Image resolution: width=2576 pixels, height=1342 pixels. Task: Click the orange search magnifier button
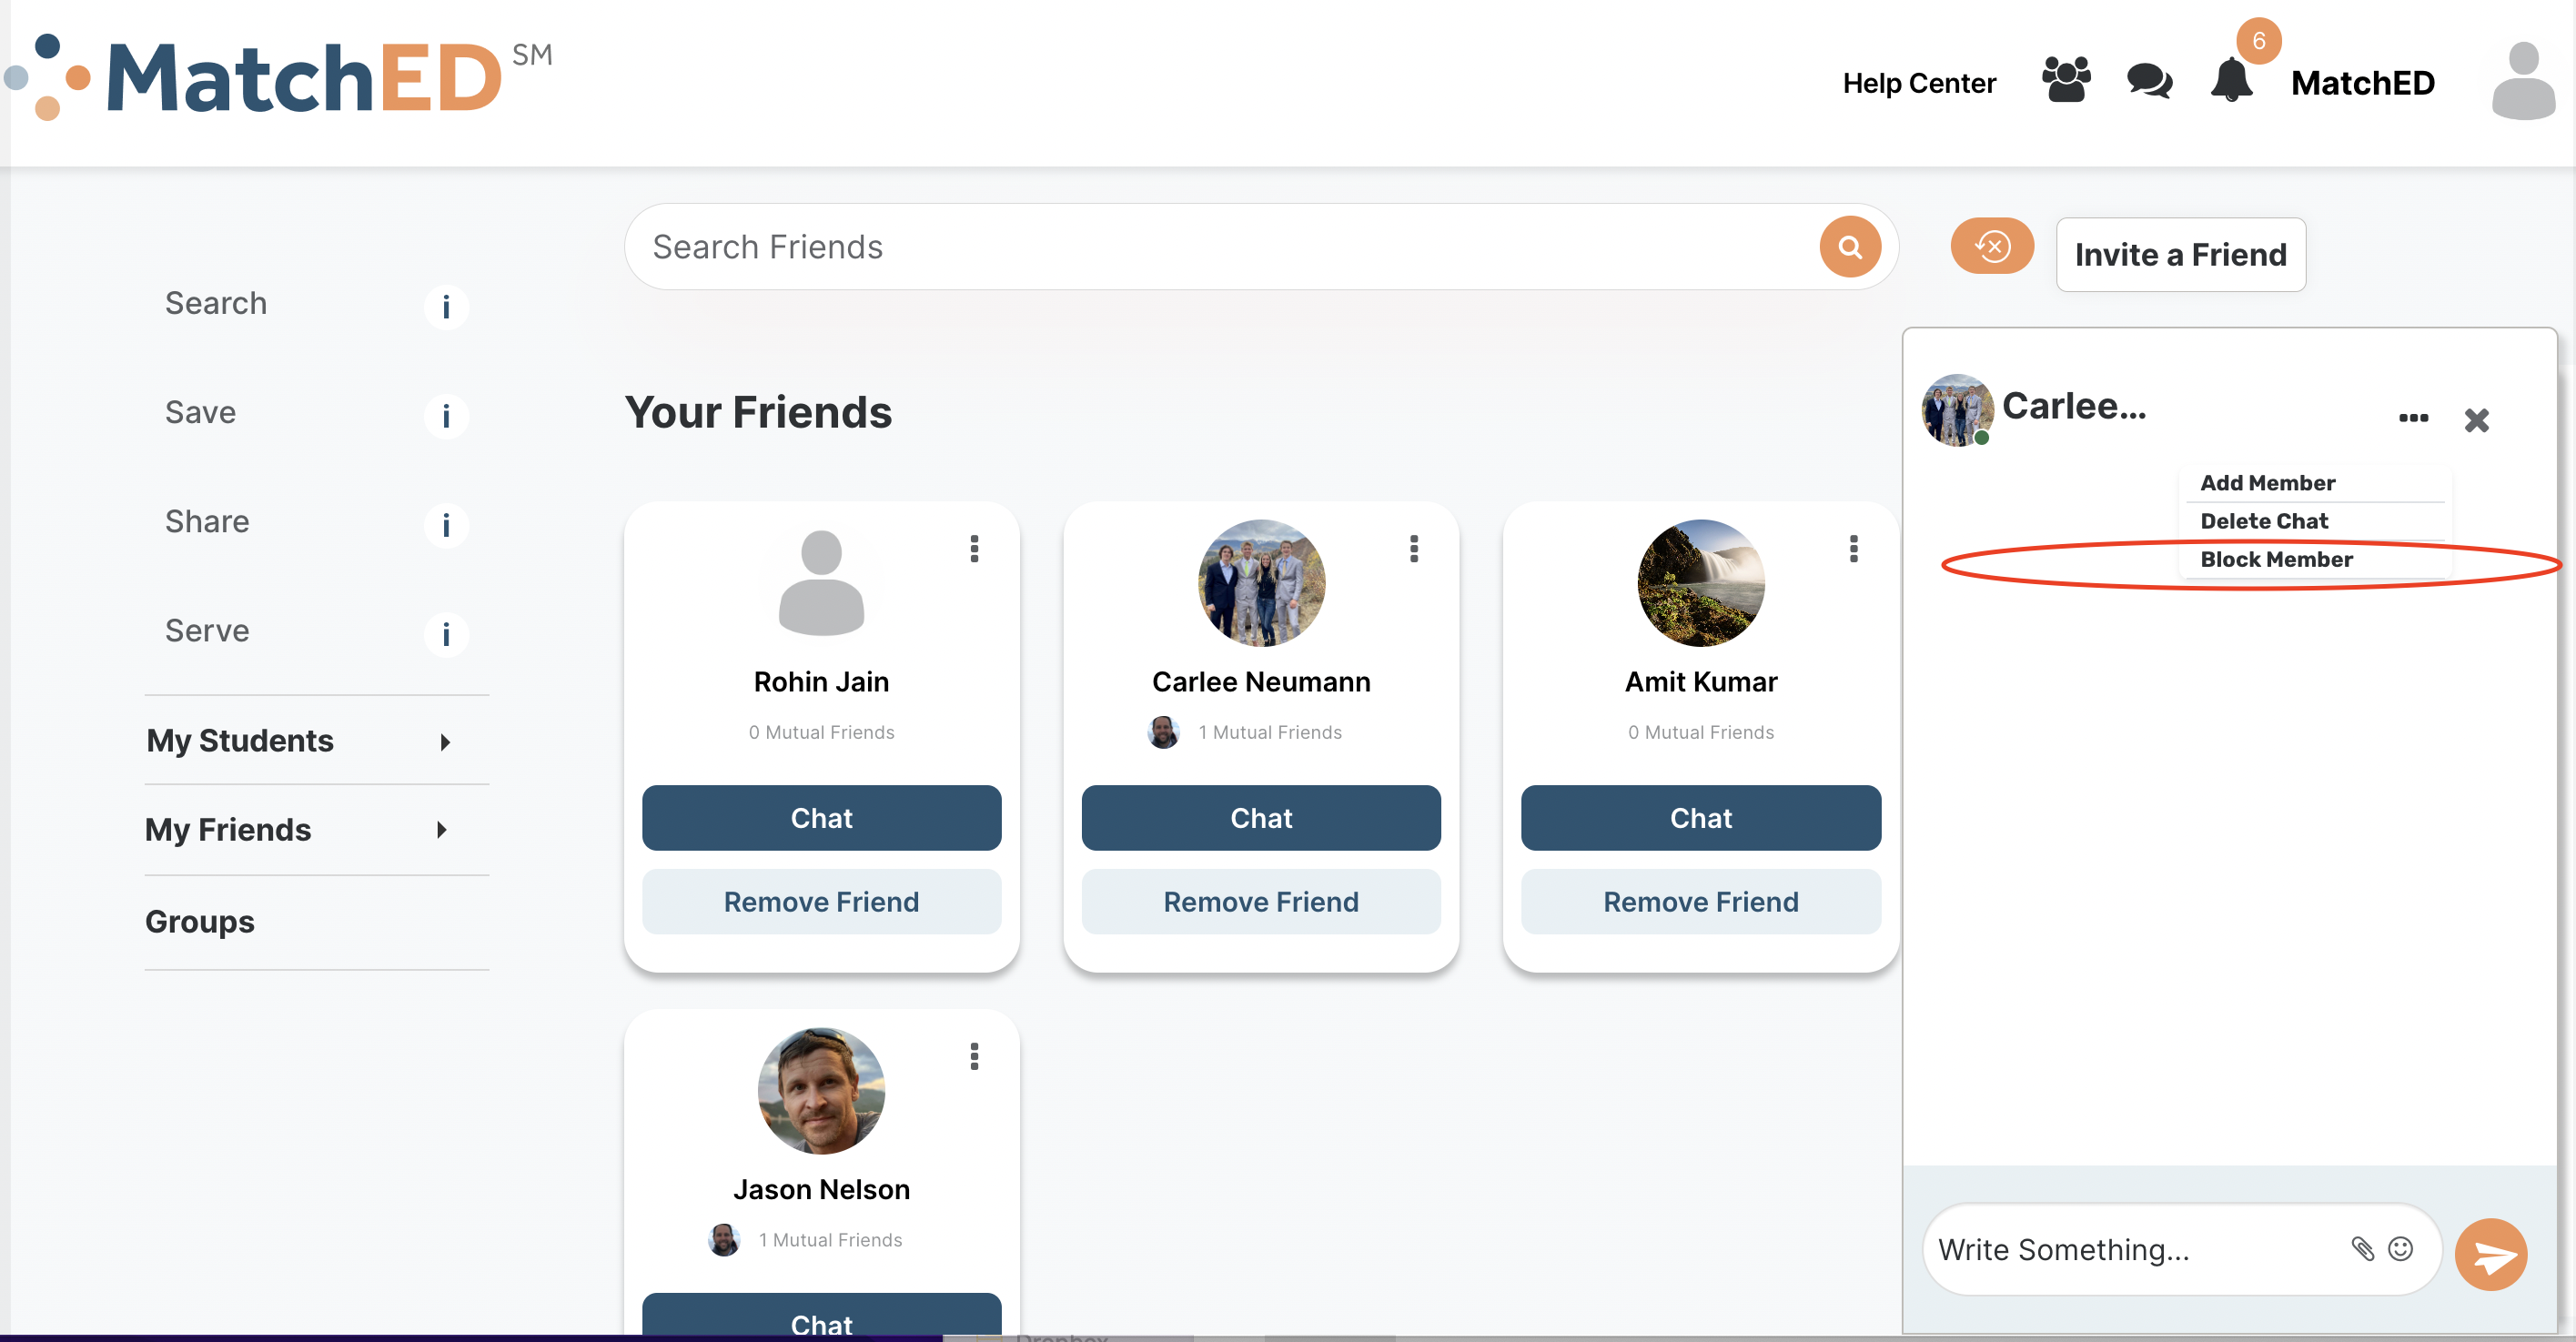pyautogui.click(x=1850, y=247)
